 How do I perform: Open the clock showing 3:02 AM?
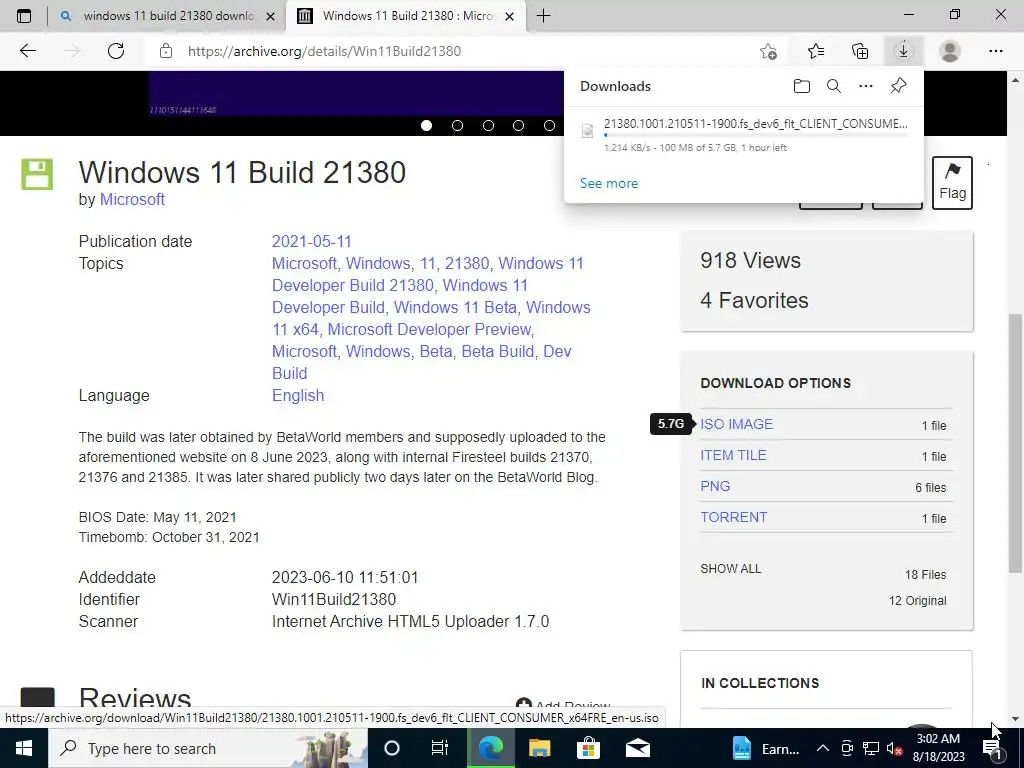click(x=939, y=748)
